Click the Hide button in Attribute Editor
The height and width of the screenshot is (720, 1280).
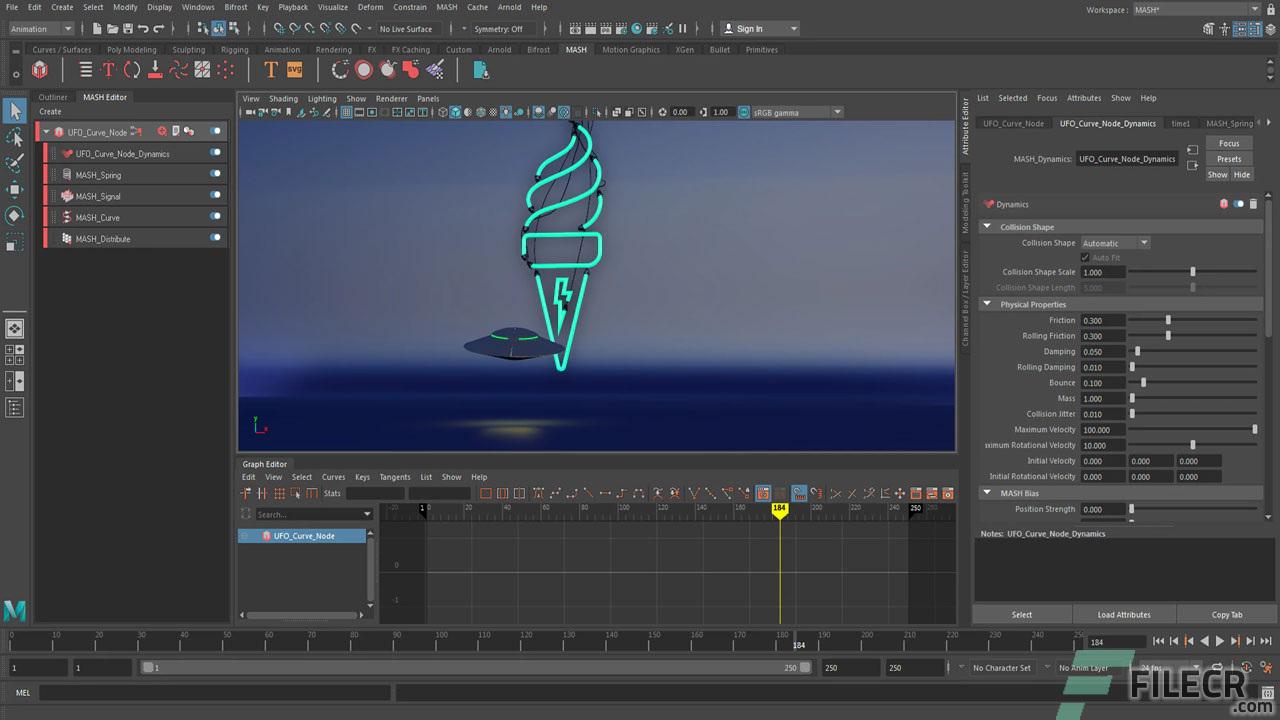click(1242, 174)
